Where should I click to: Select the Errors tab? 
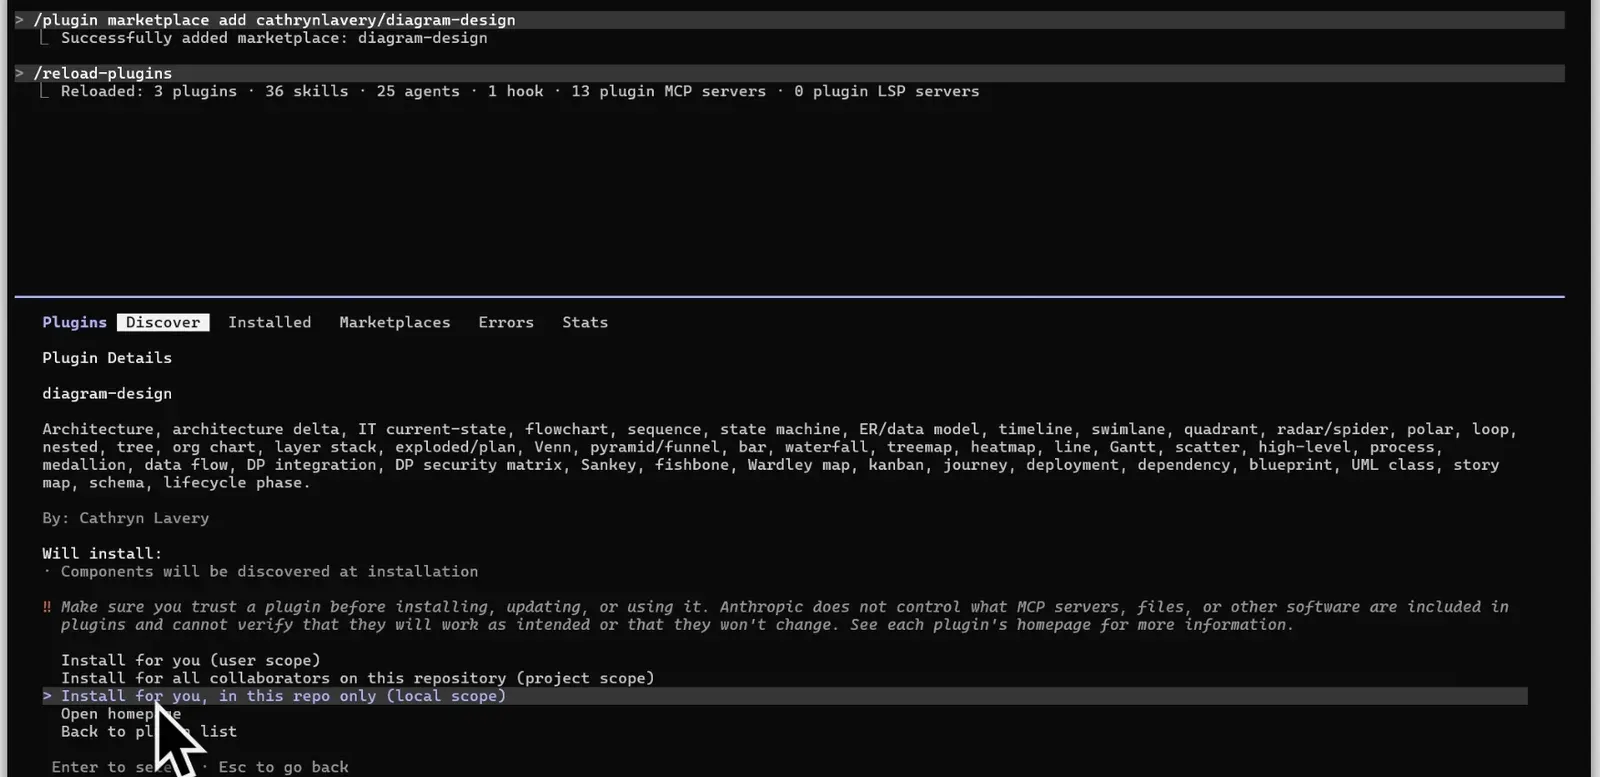click(506, 322)
